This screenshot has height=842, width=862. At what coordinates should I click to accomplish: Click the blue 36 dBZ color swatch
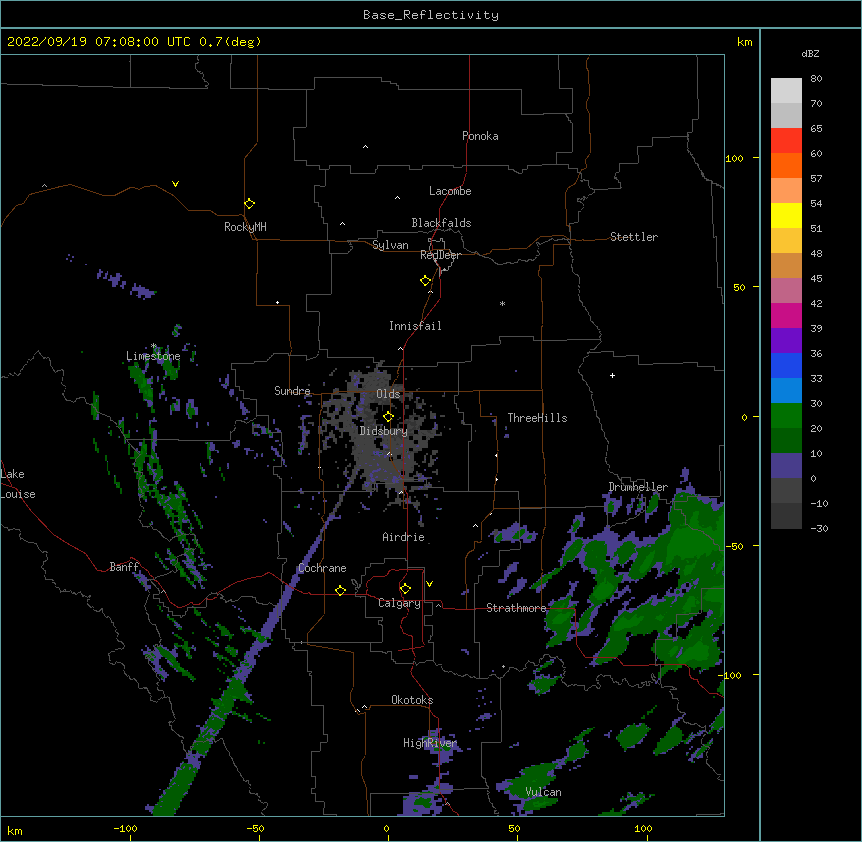coord(786,365)
